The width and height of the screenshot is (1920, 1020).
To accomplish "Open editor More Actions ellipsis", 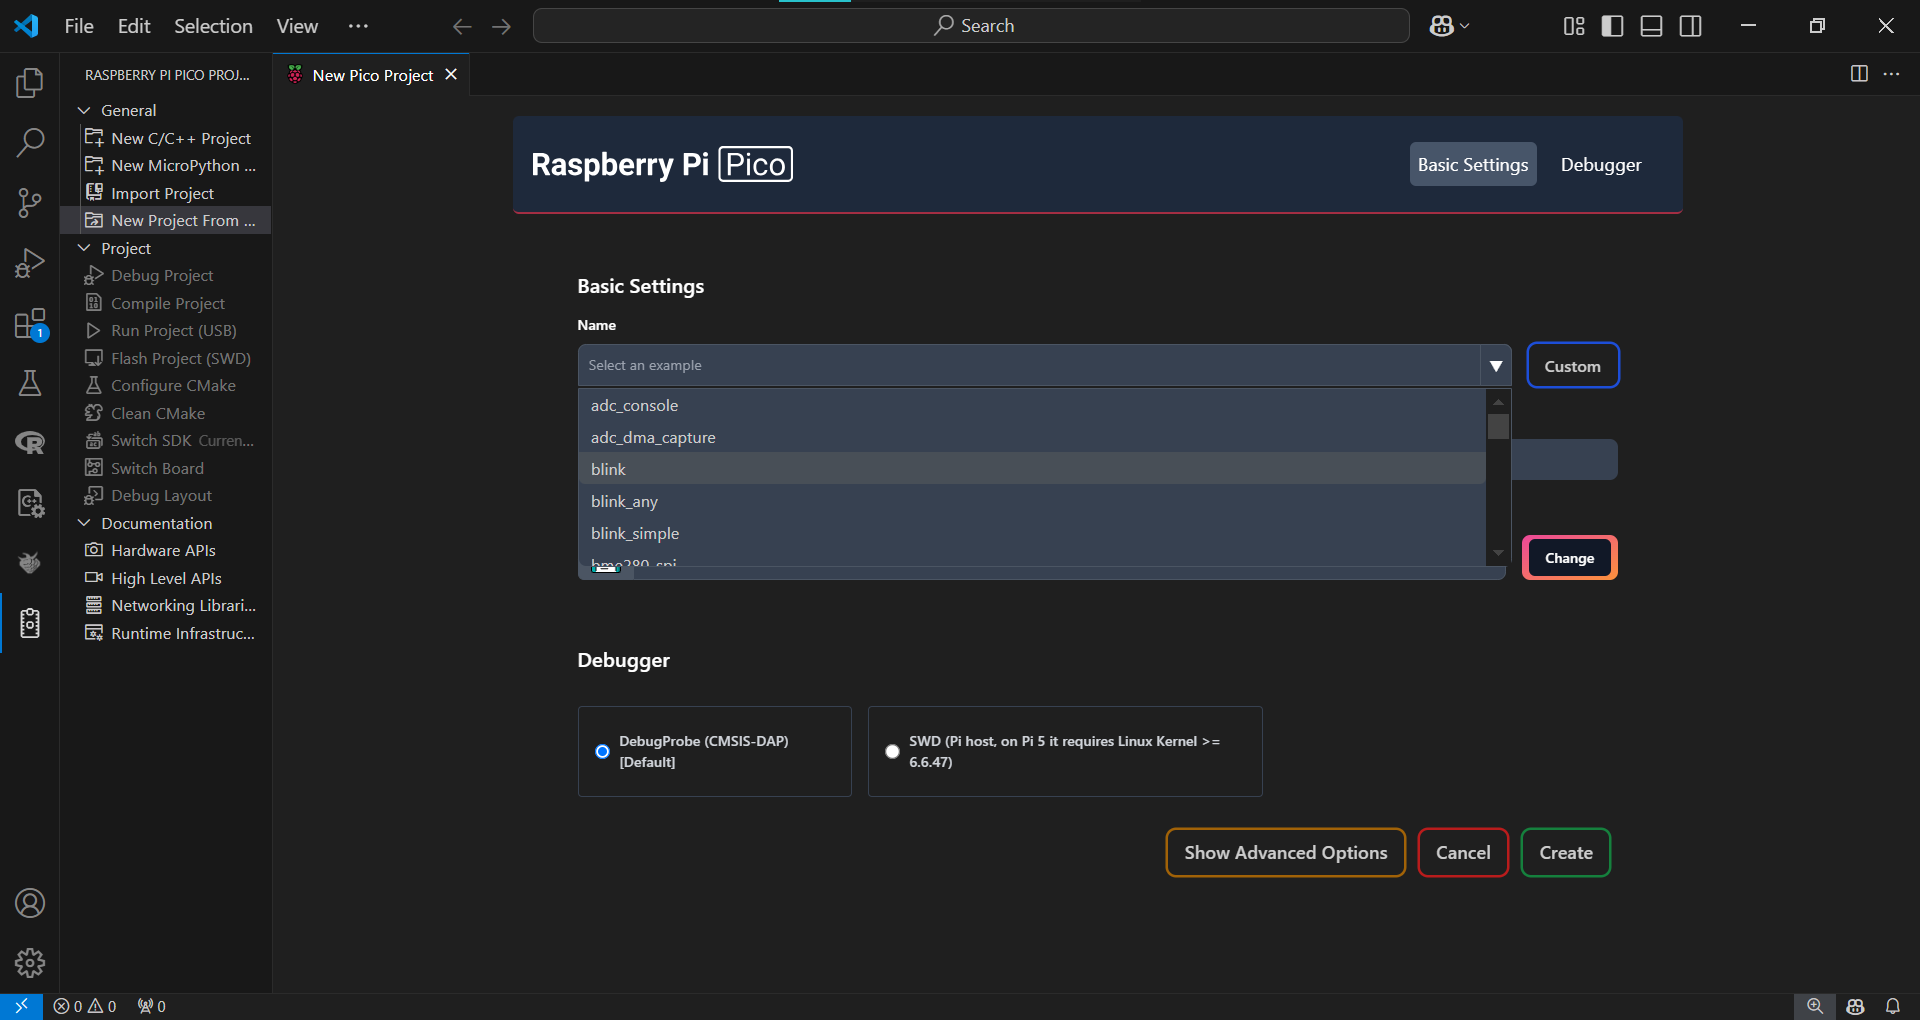I will pos(1892,74).
